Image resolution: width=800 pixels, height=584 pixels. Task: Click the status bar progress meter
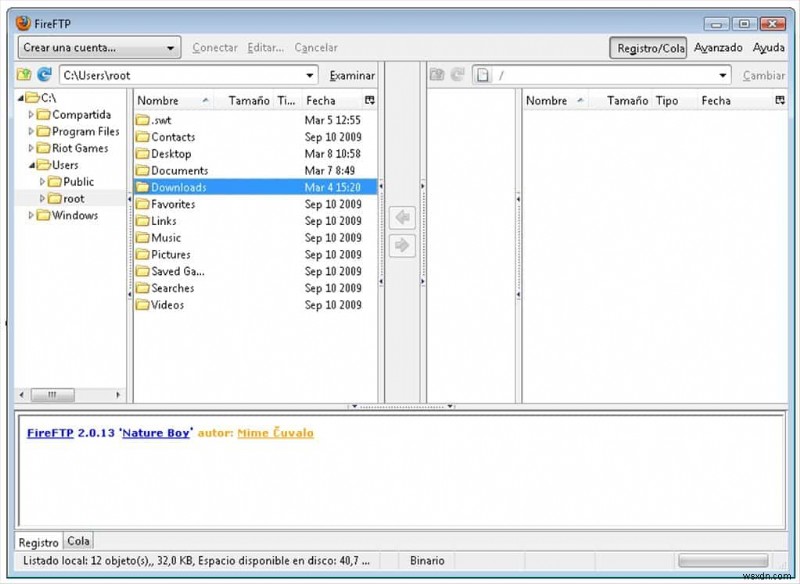click(723, 561)
